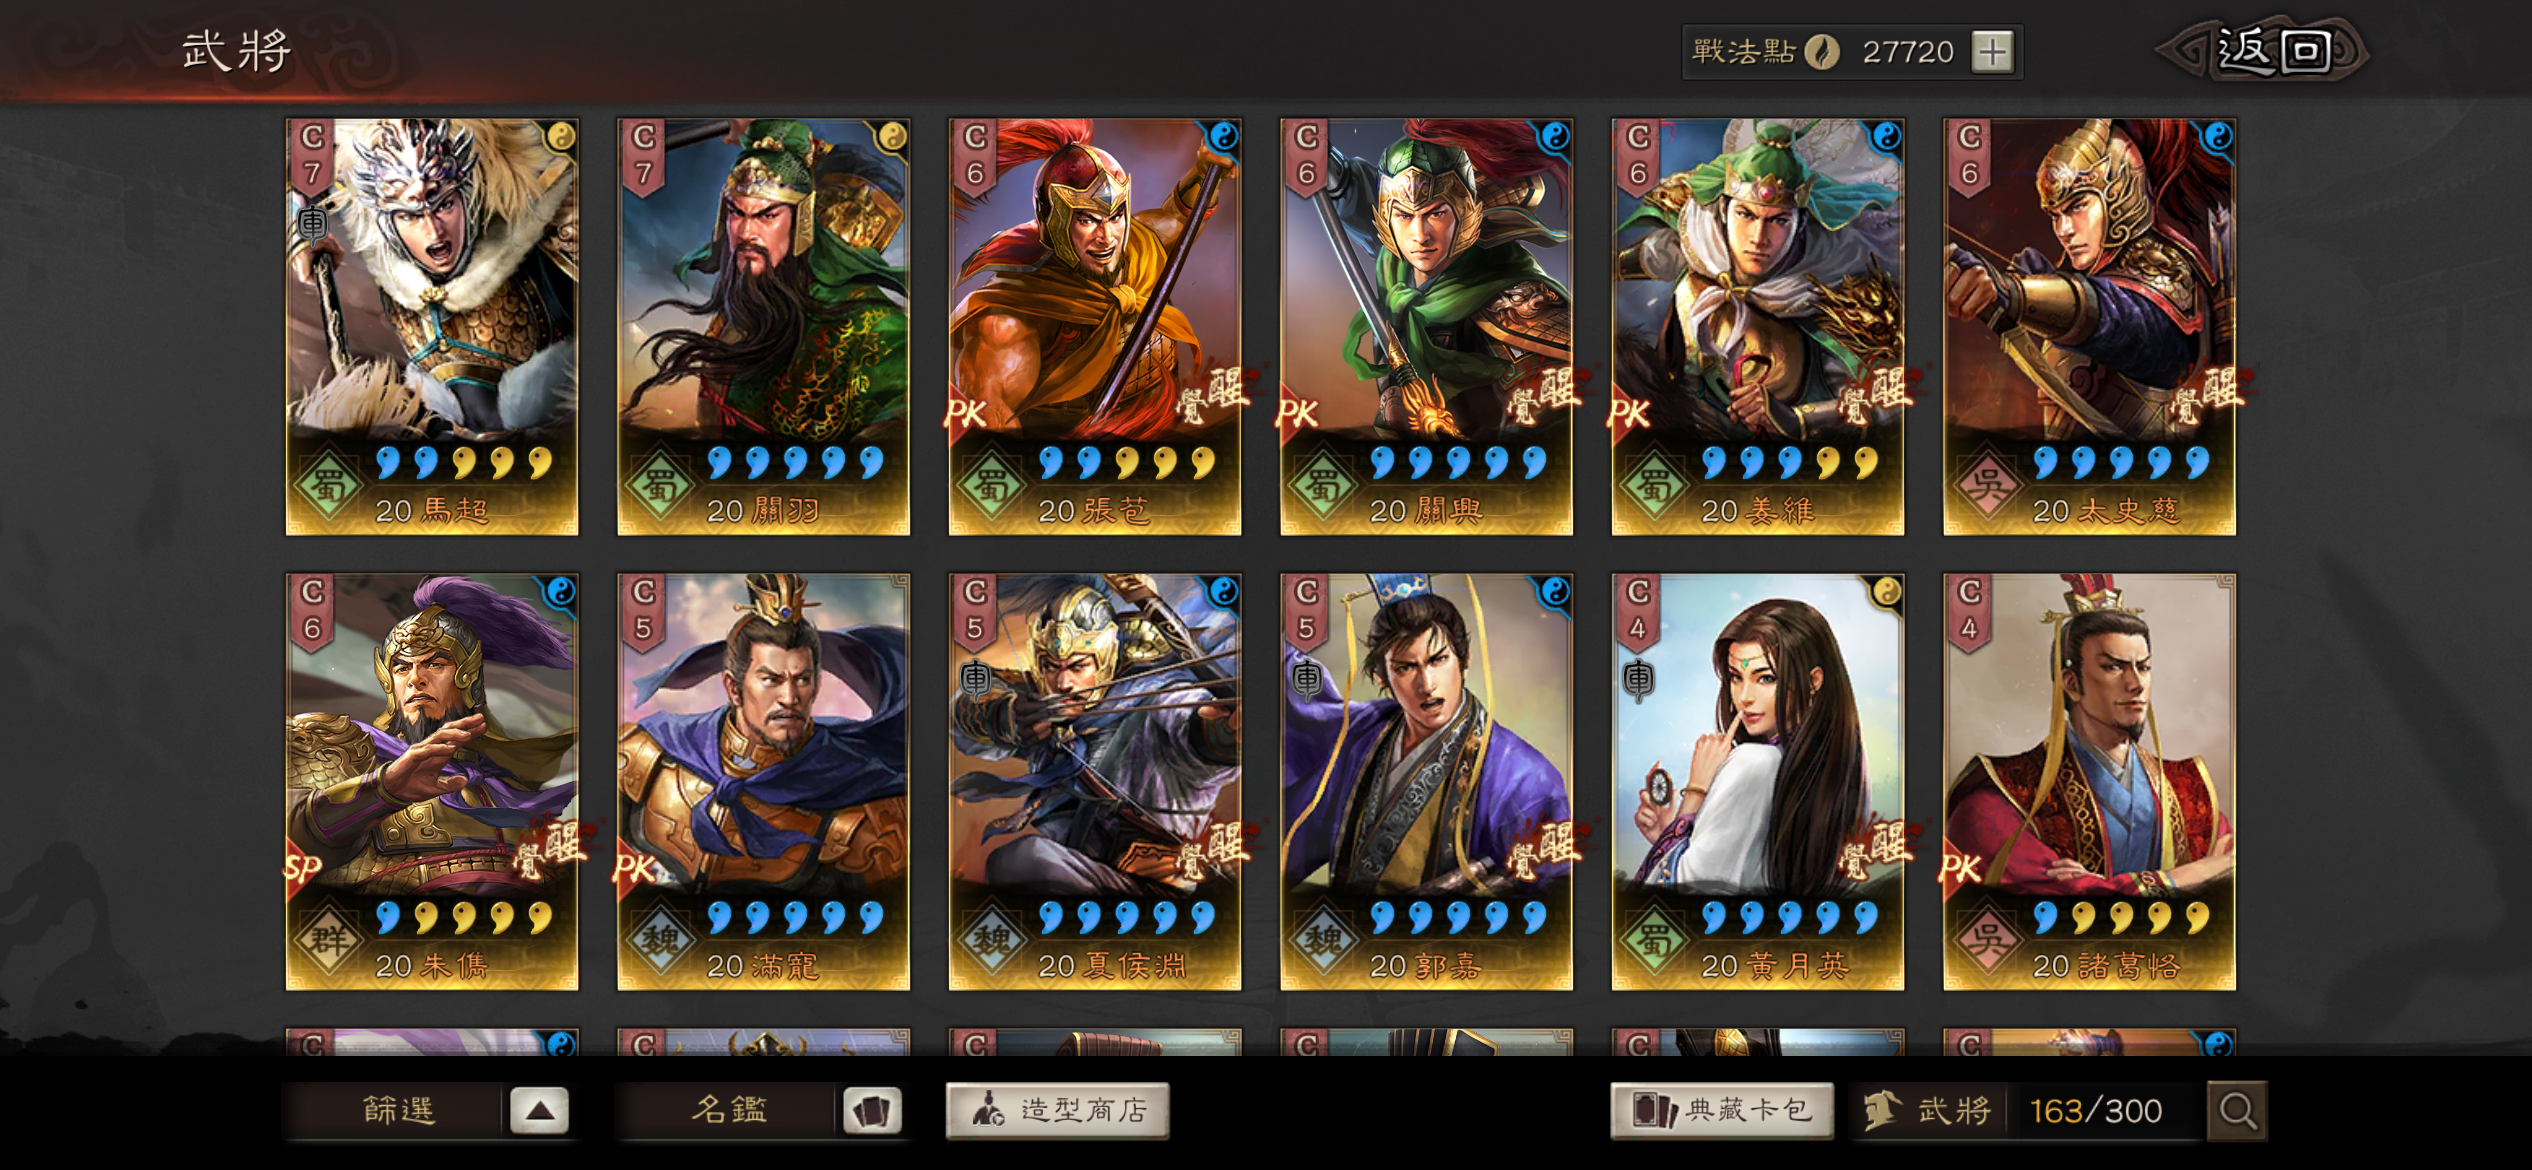Open the 典藏卡包 card packs
Image resolution: width=2532 pixels, height=1170 pixels.
pos(1722,1110)
